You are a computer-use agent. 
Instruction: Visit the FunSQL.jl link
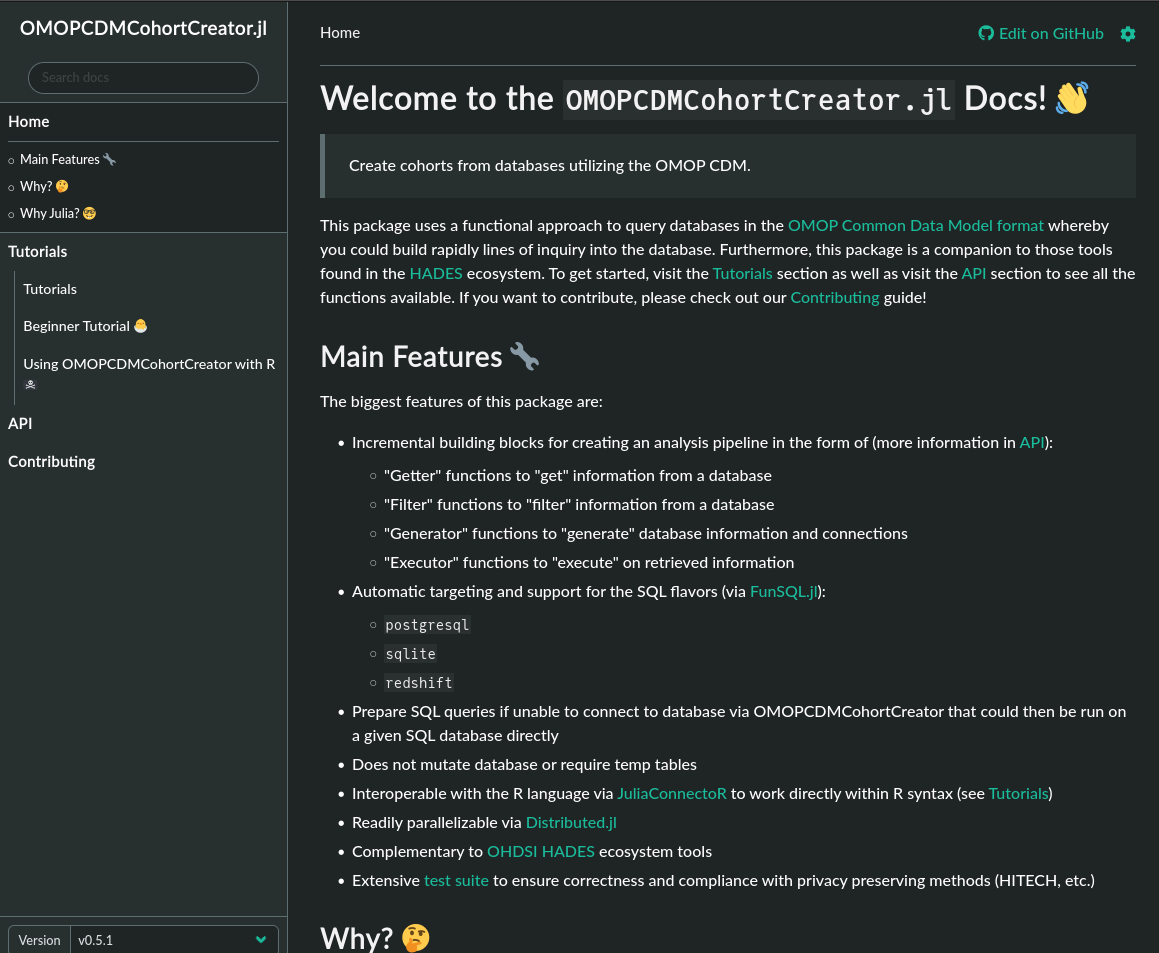point(785,592)
